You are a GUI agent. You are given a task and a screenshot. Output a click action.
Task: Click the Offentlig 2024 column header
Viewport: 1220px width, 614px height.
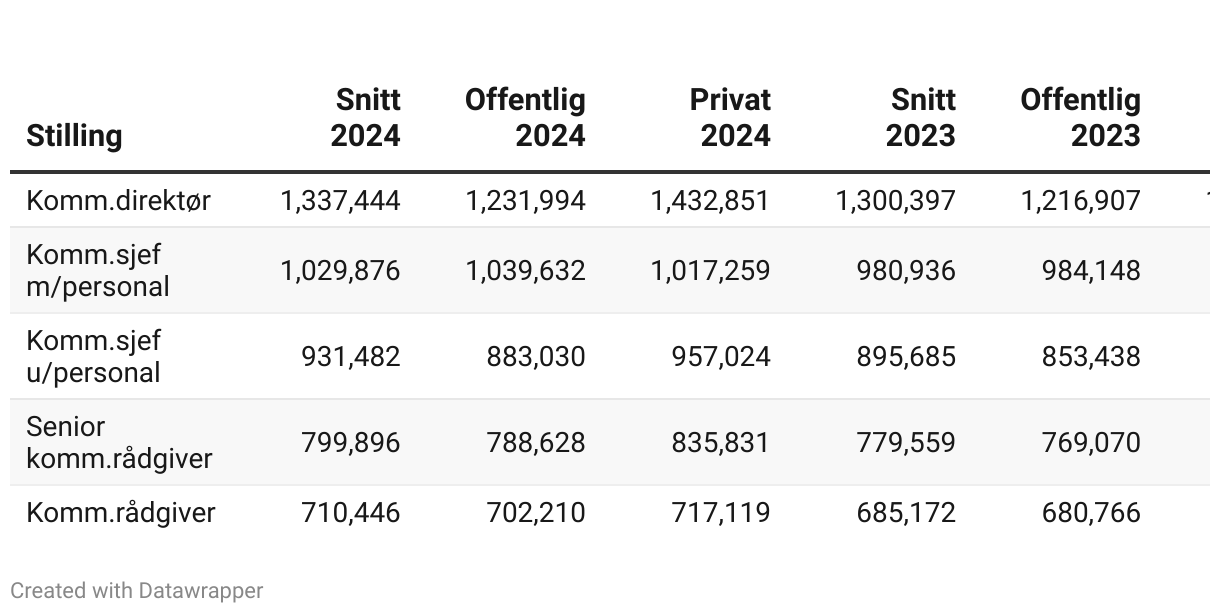526,118
